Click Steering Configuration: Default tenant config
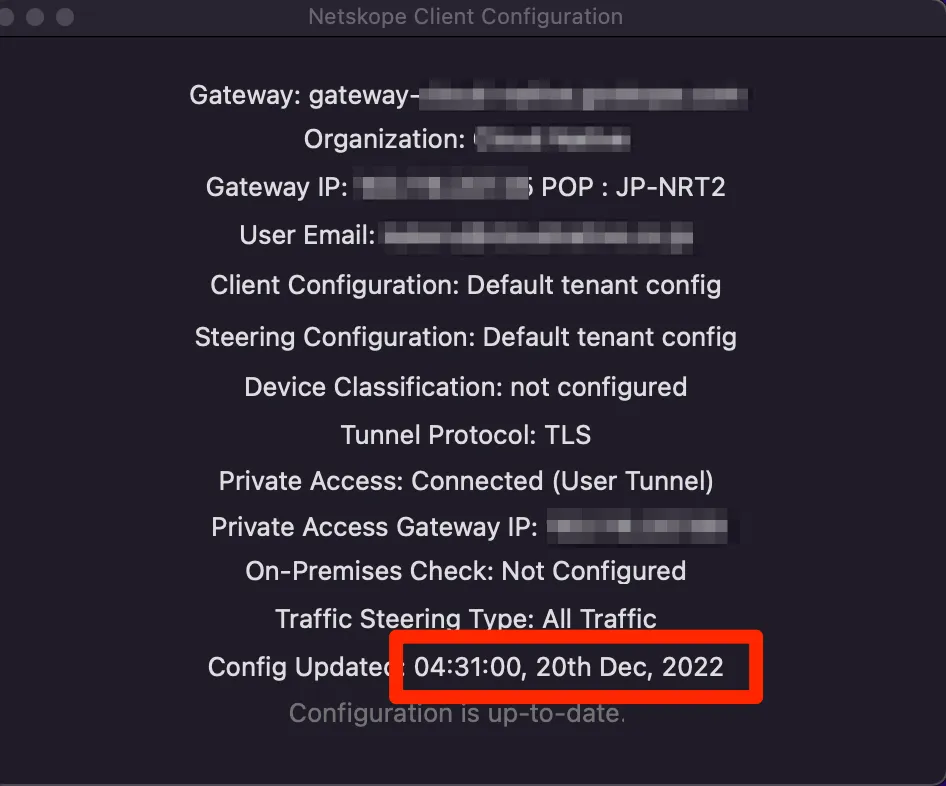This screenshot has width=946, height=786. click(x=465, y=337)
